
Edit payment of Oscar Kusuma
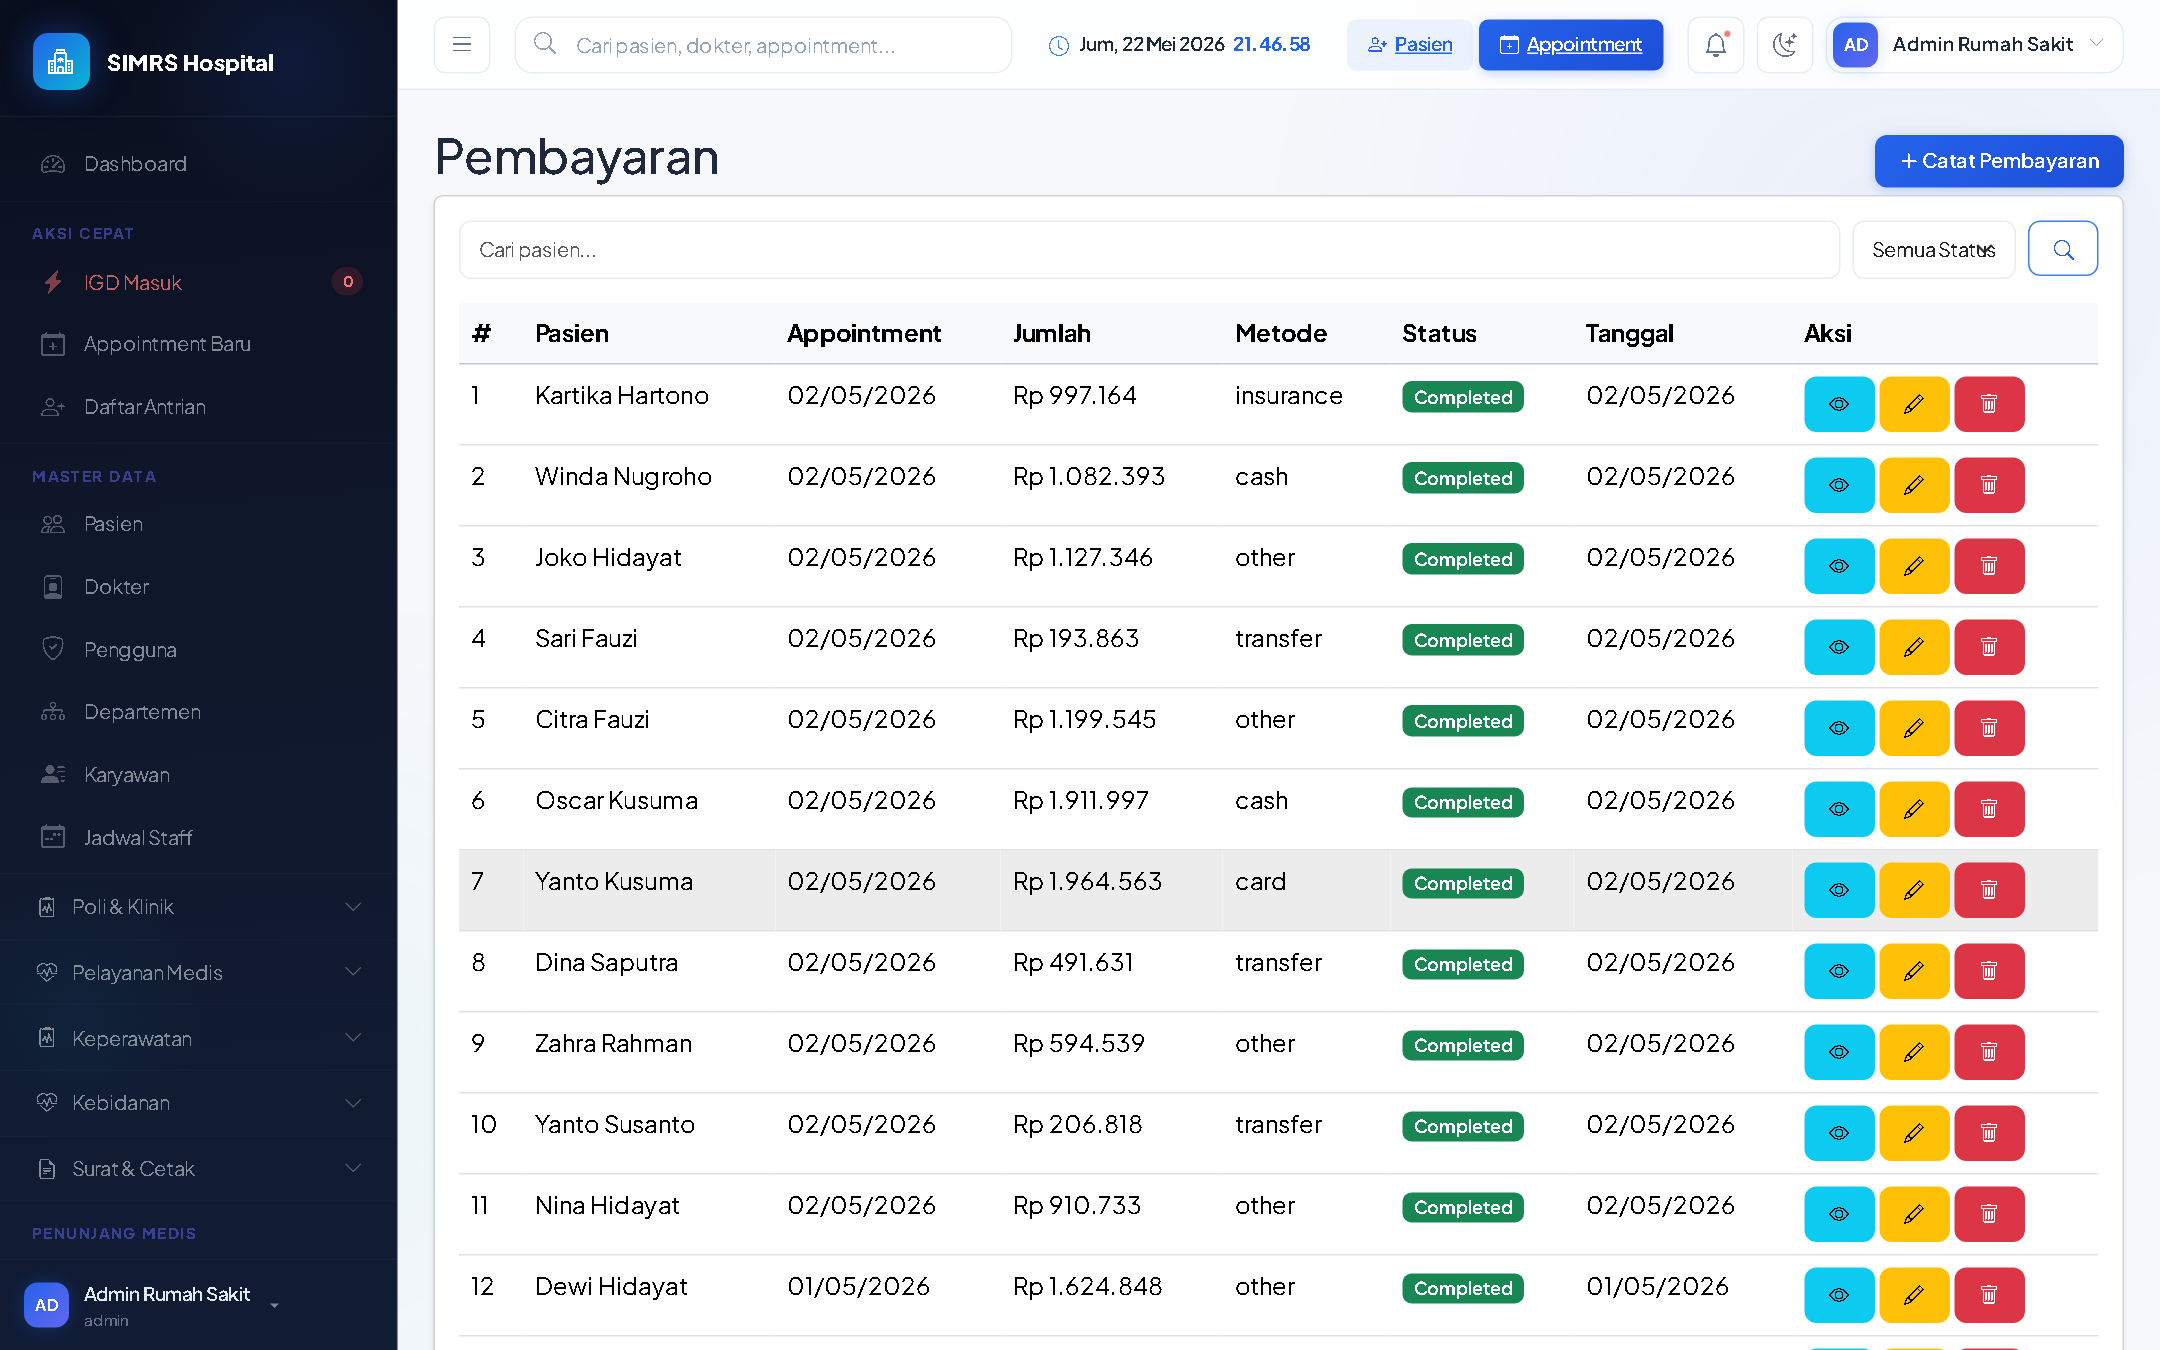[1914, 809]
